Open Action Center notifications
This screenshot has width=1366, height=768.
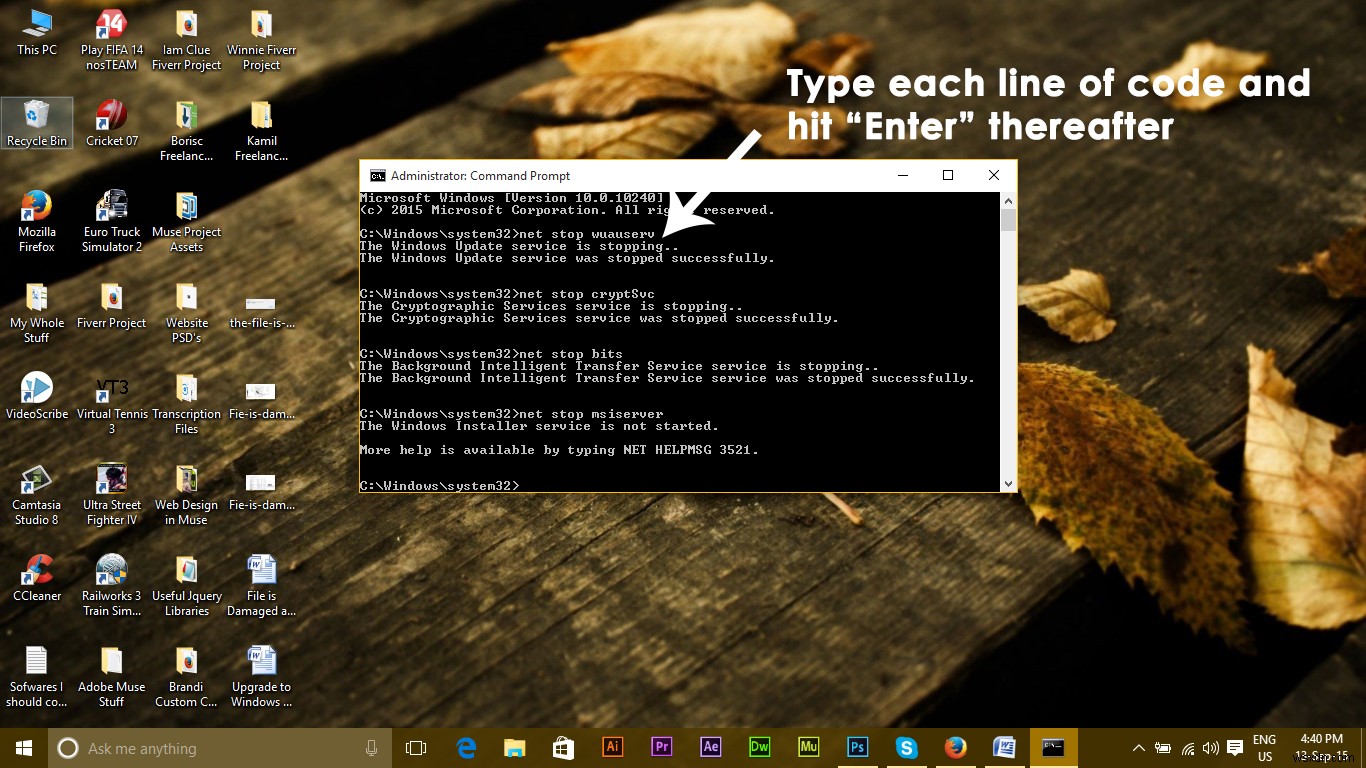(1235, 748)
